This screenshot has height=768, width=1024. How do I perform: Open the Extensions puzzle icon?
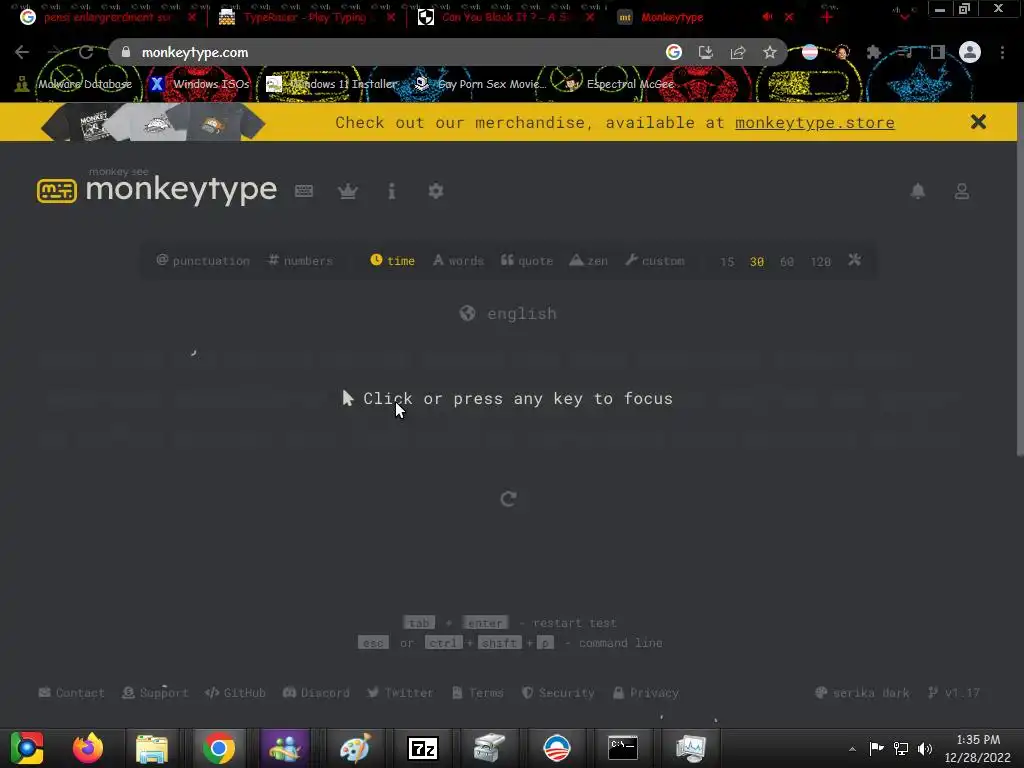(873, 52)
